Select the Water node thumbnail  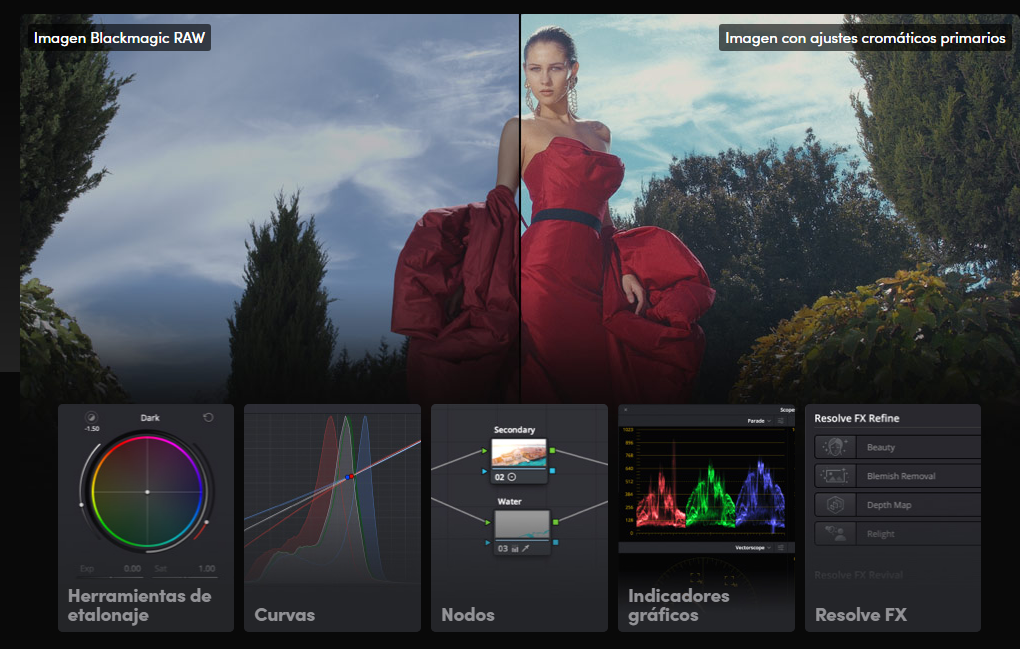point(522,525)
